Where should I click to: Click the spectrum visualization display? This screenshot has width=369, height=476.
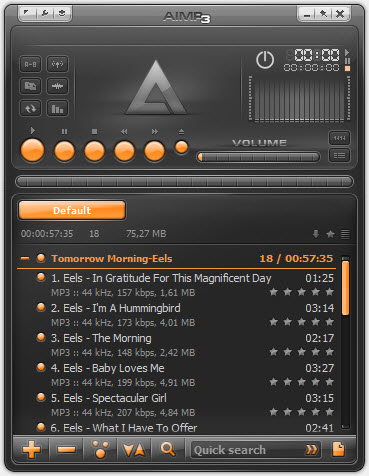coord(299,98)
